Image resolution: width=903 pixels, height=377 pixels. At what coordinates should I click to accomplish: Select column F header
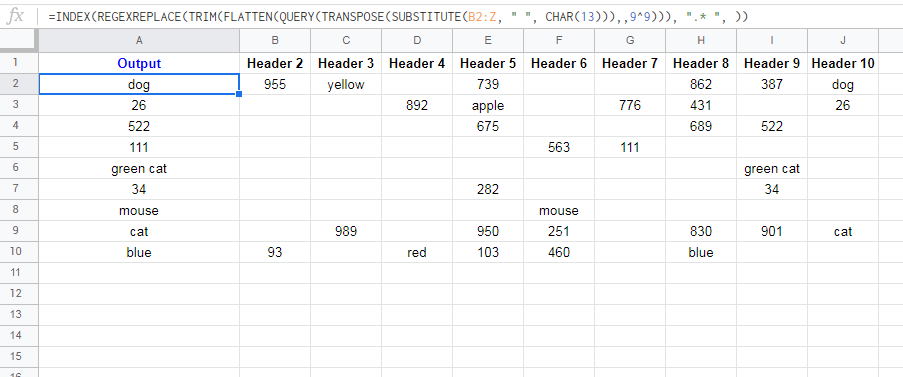559,40
